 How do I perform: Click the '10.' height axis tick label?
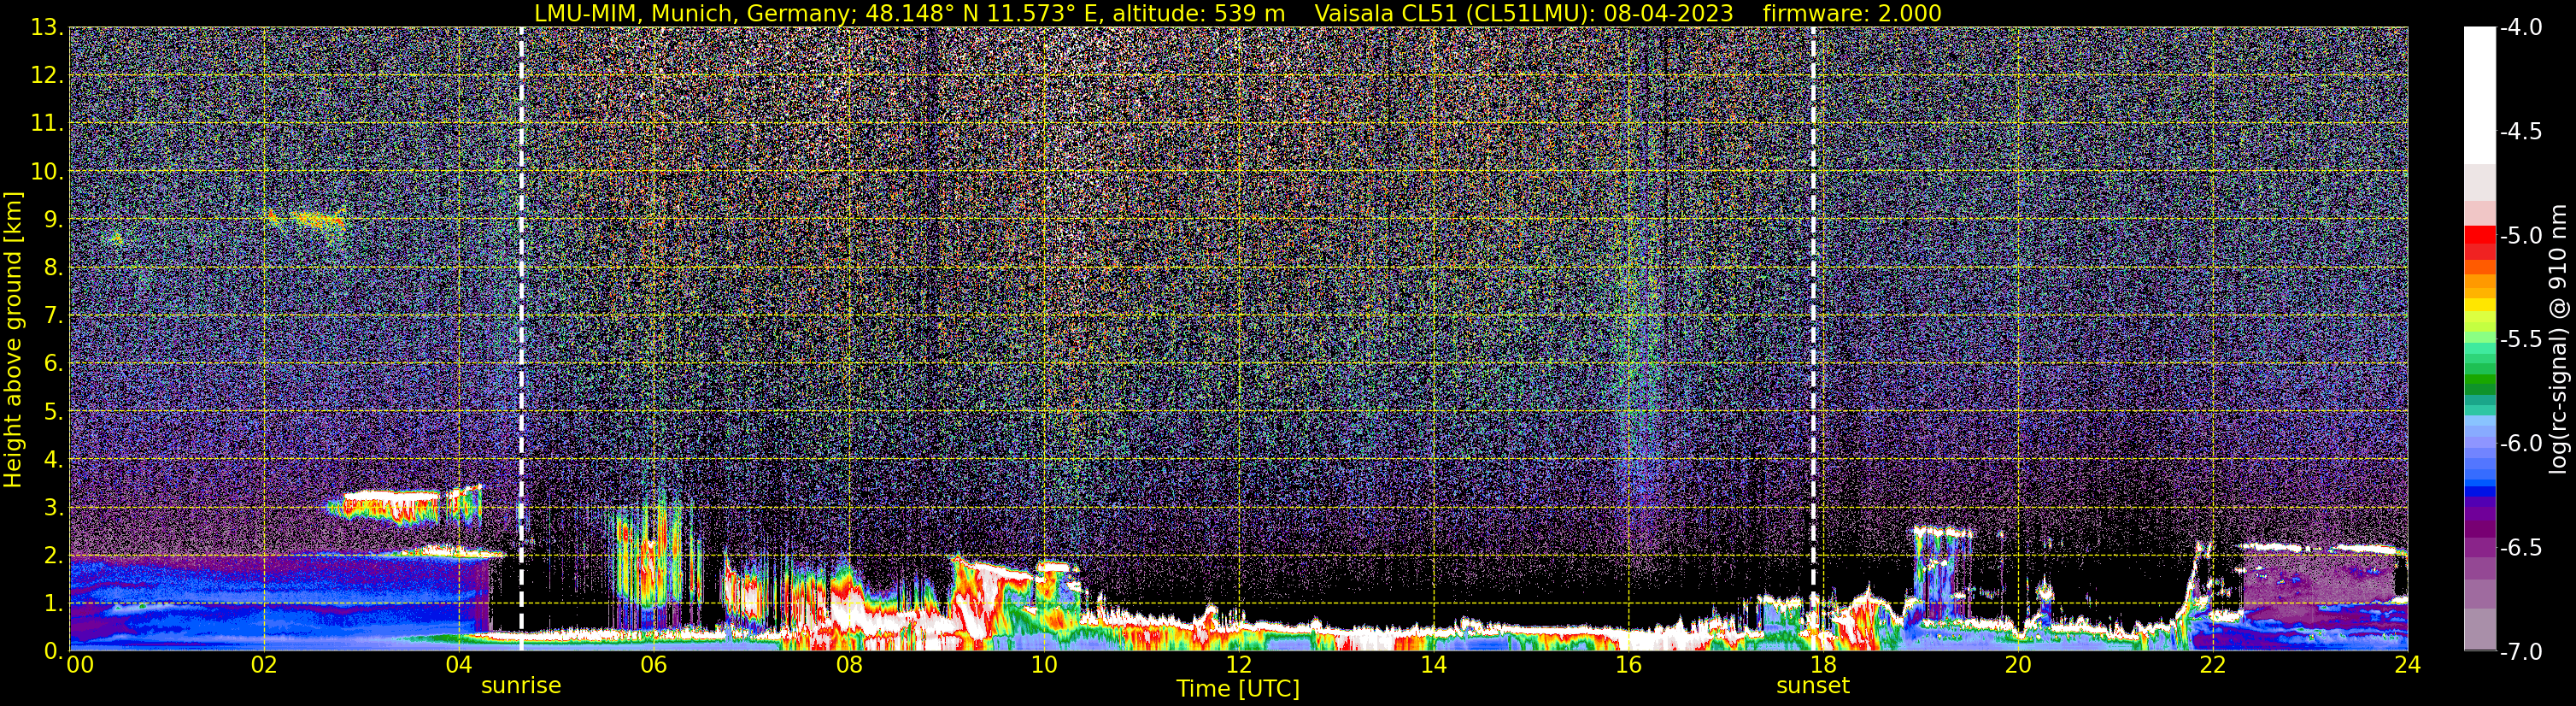click(x=47, y=172)
